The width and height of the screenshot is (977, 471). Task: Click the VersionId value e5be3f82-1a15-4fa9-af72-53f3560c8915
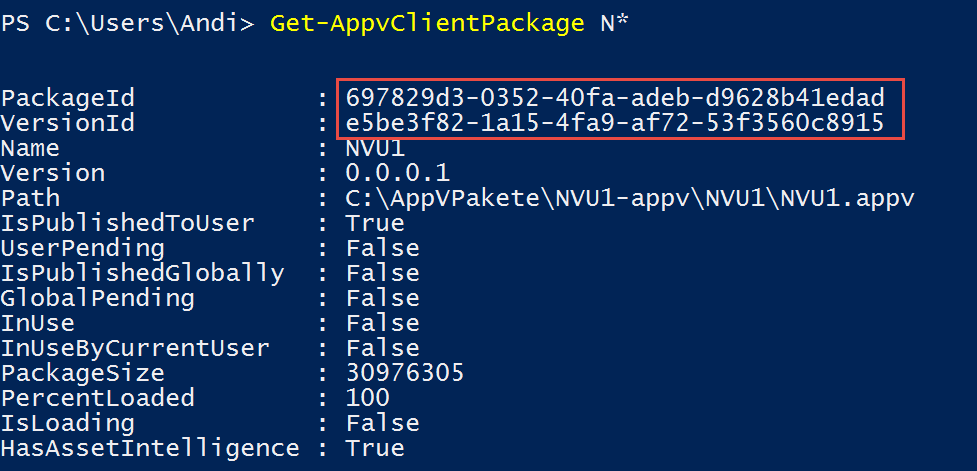pyautogui.click(x=615, y=123)
